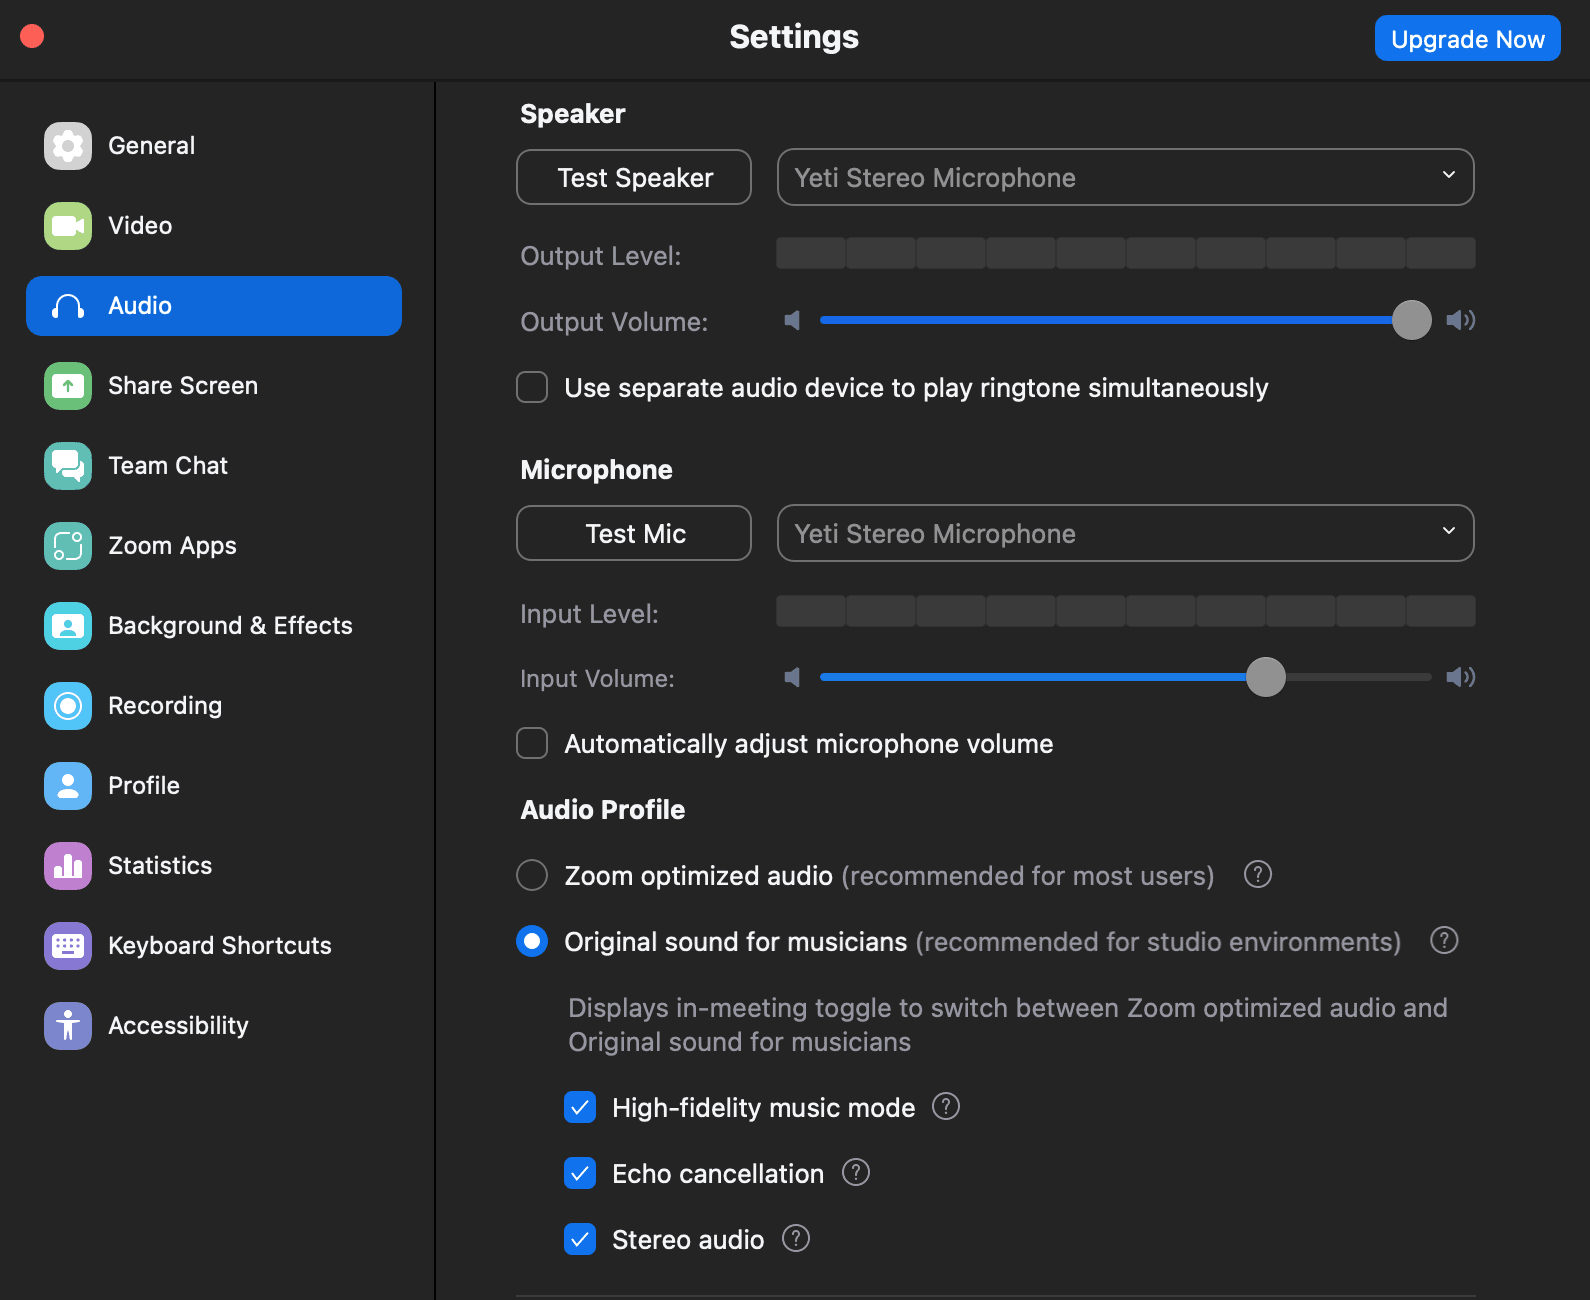Click the Output Level meter bar
1590x1300 pixels.
coord(1125,253)
